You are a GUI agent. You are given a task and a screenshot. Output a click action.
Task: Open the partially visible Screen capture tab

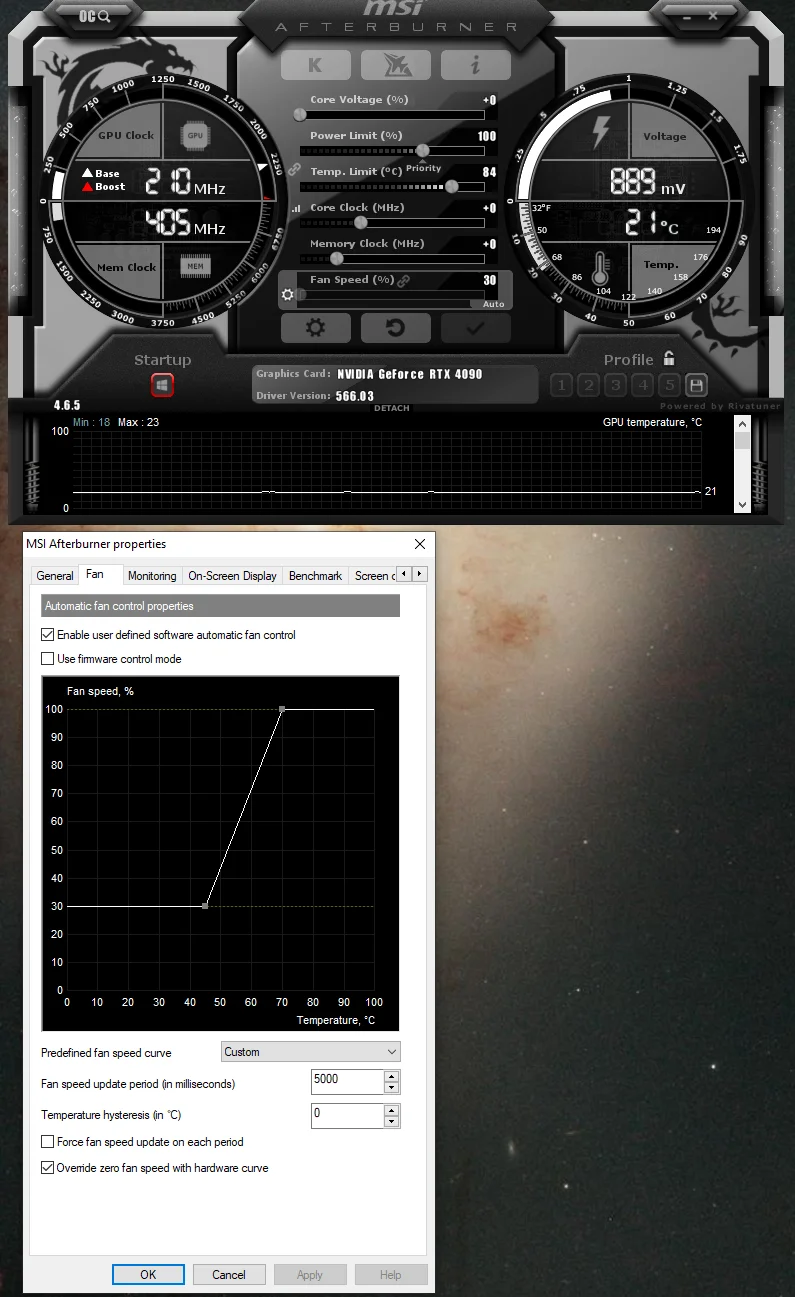point(373,576)
